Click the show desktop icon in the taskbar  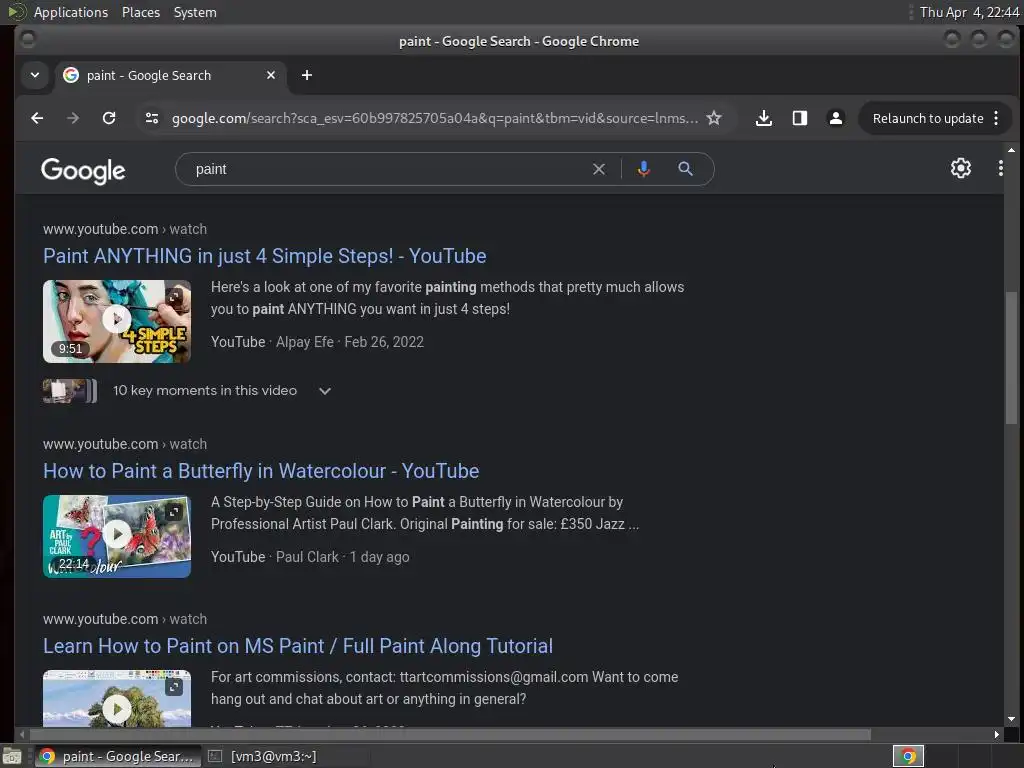coord(12,756)
